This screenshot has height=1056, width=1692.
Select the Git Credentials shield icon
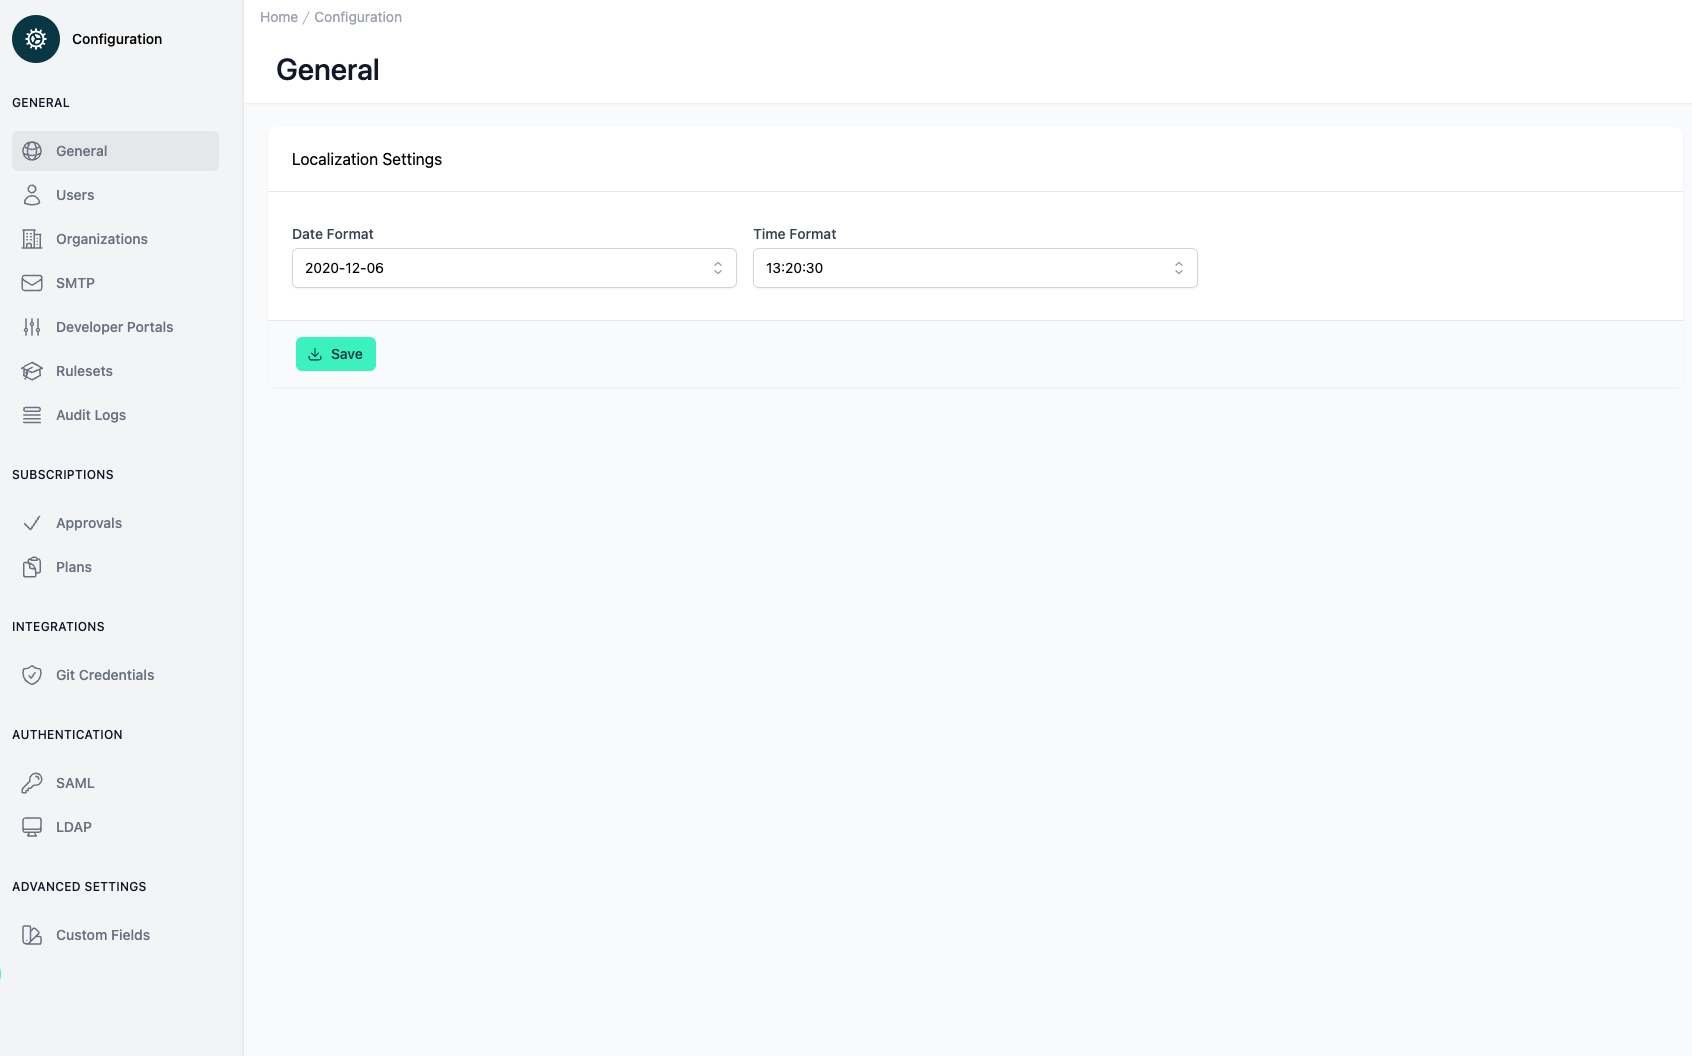coord(31,674)
